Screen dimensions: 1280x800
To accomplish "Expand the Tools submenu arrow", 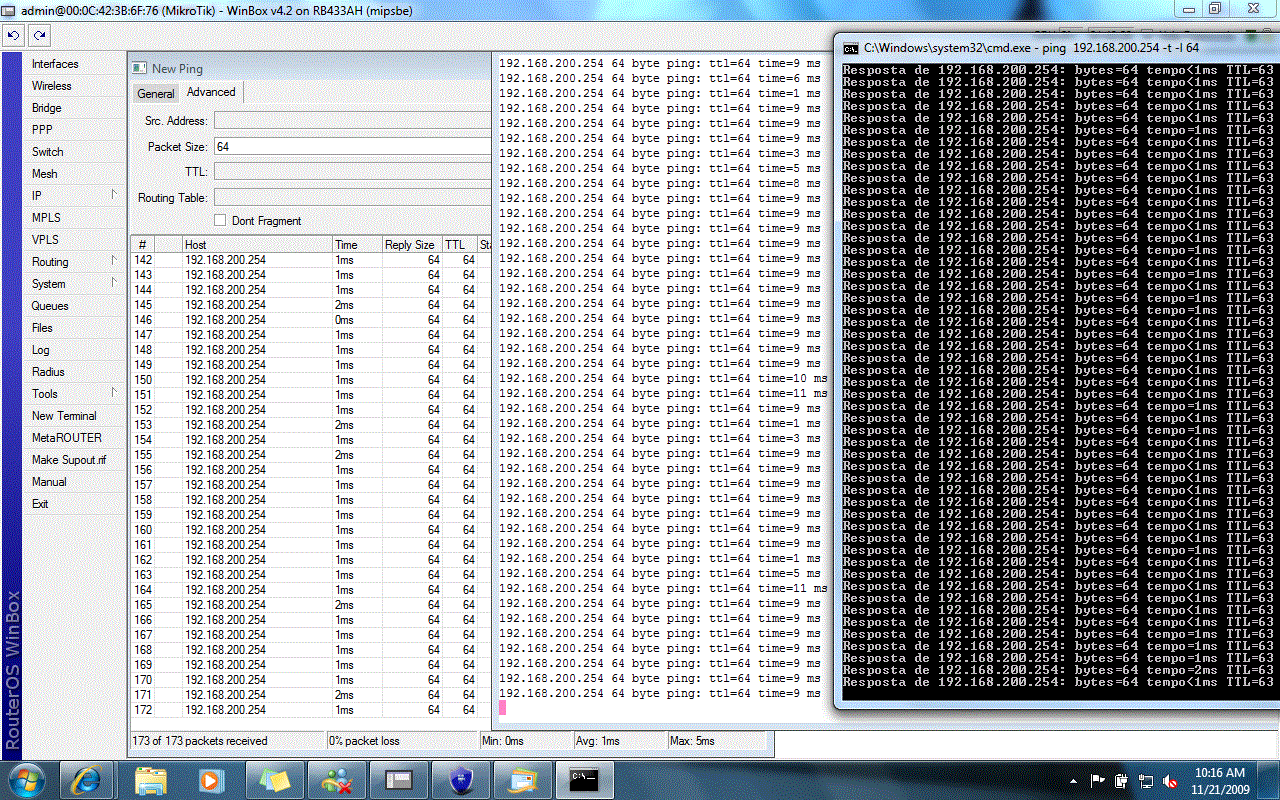I will [x=113, y=393].
